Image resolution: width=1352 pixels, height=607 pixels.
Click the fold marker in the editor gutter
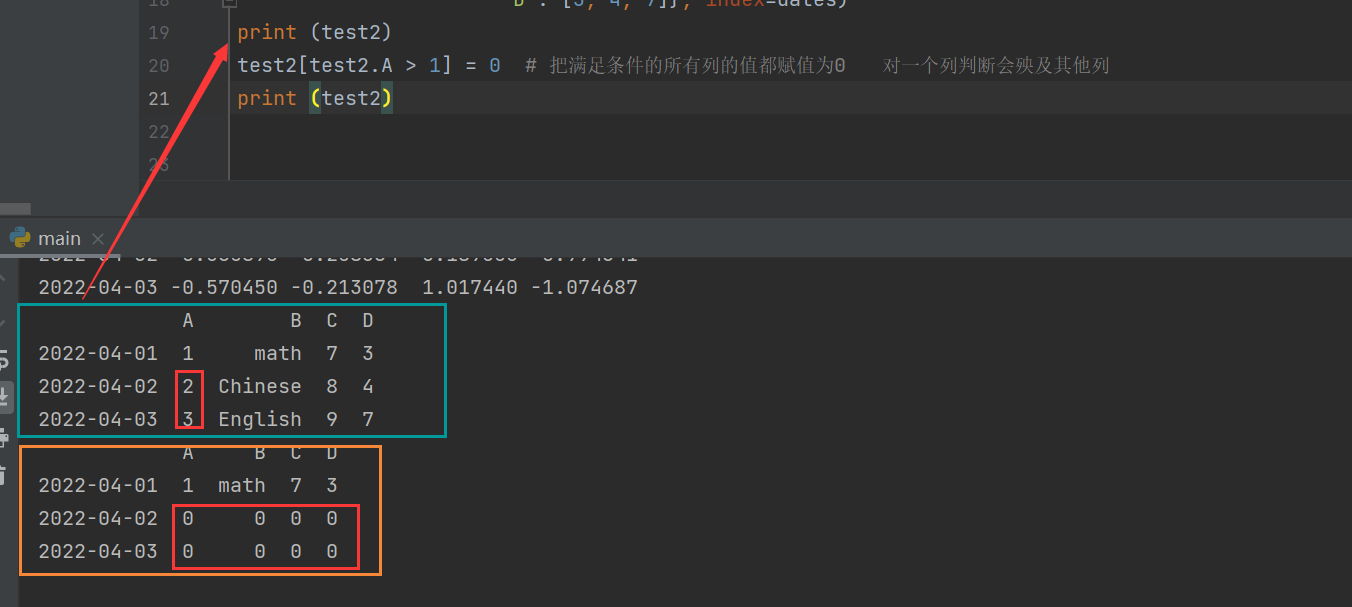[x=229, y=5]
